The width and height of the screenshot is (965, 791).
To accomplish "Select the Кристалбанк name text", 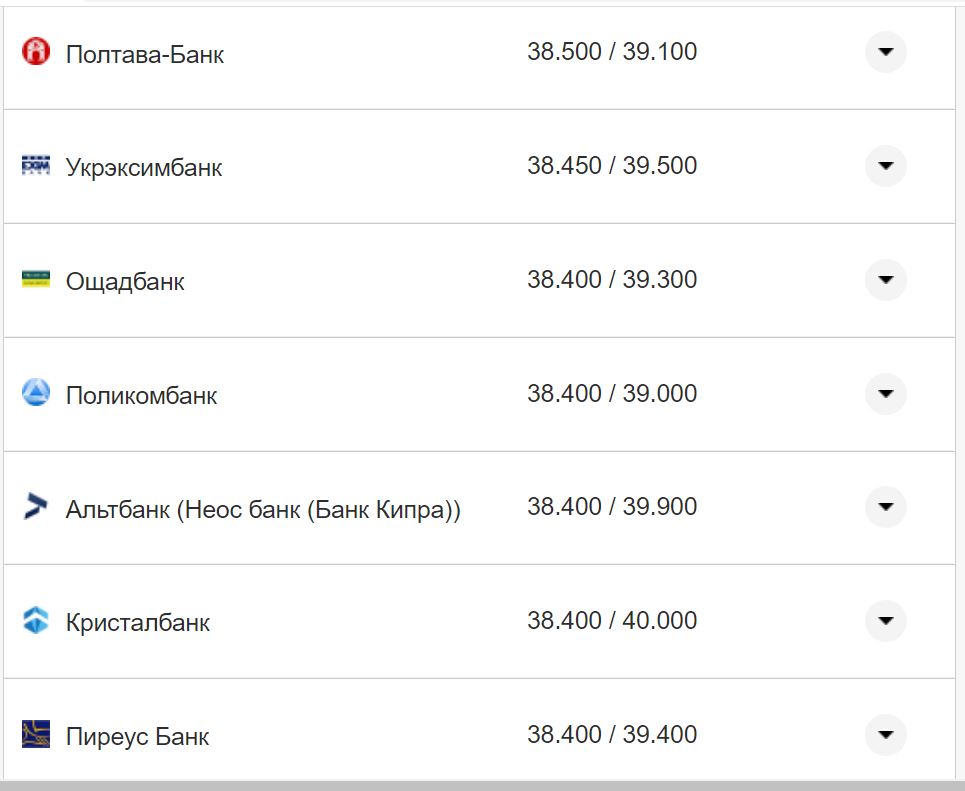I will coord(138,623).
